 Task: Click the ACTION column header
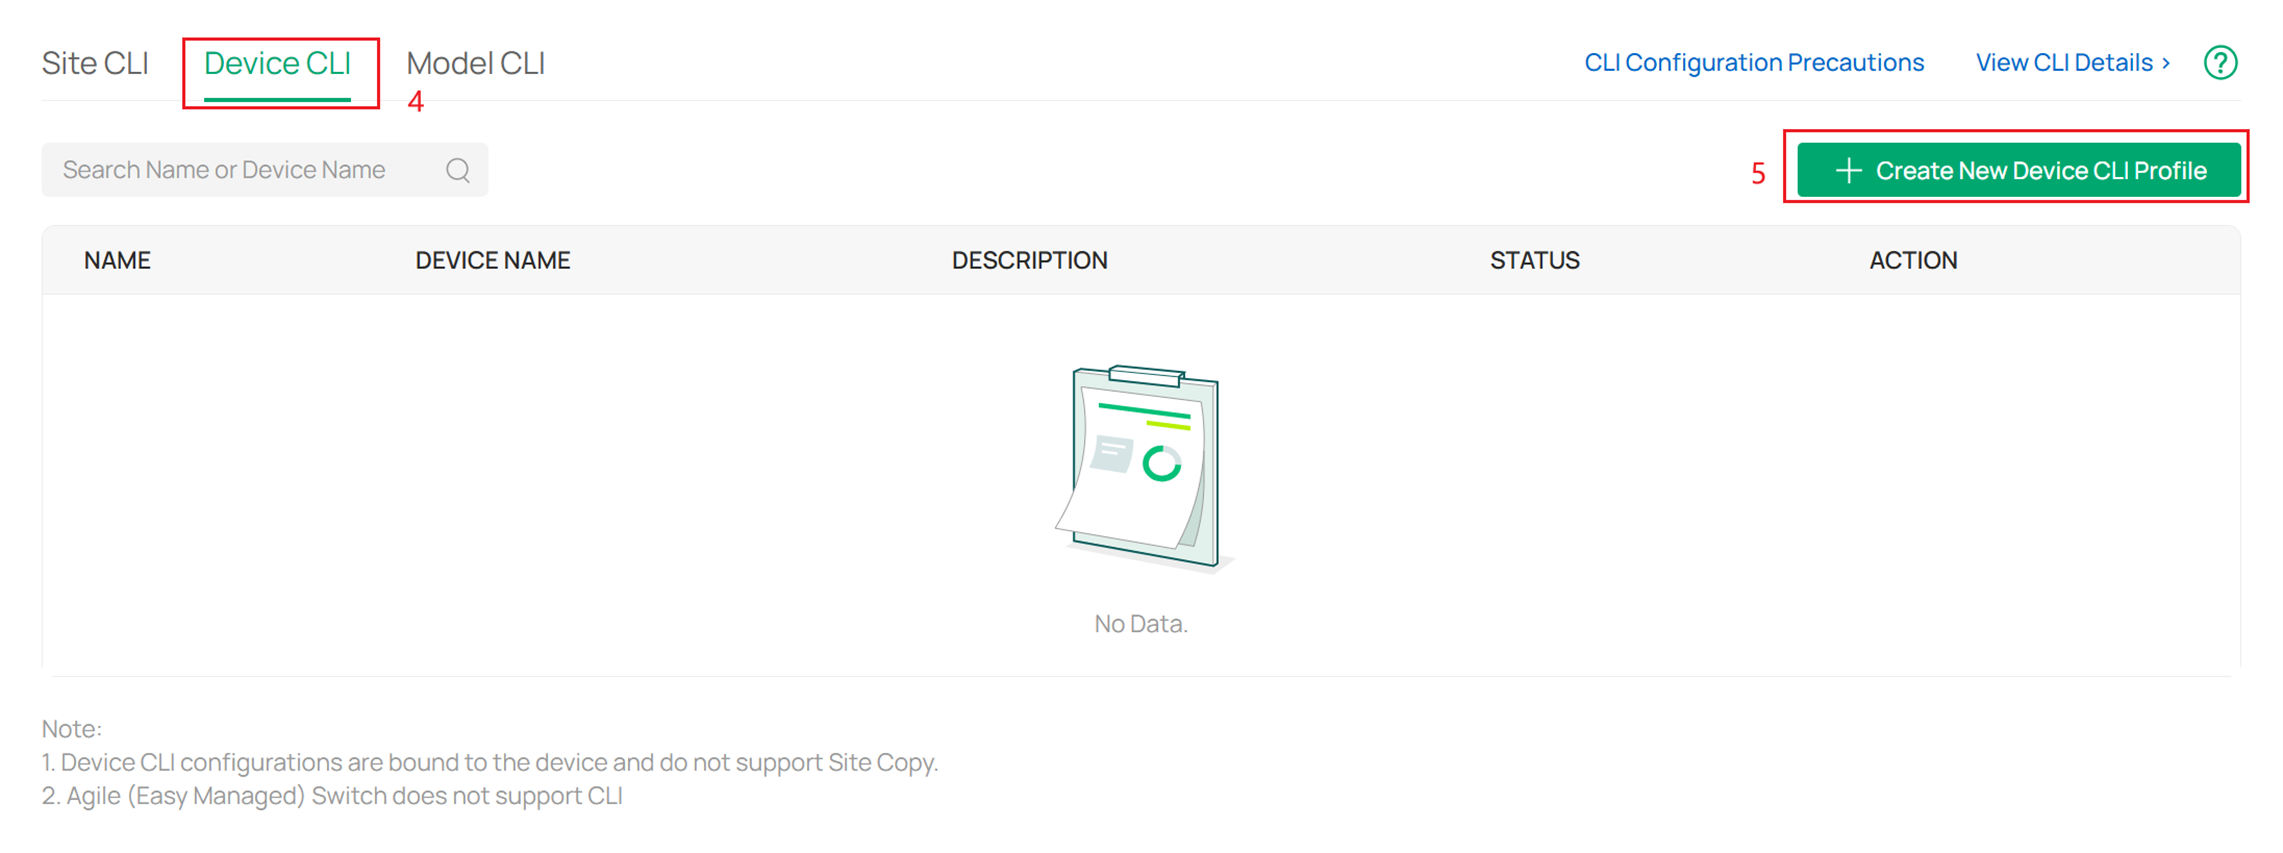coord(1913,260)
